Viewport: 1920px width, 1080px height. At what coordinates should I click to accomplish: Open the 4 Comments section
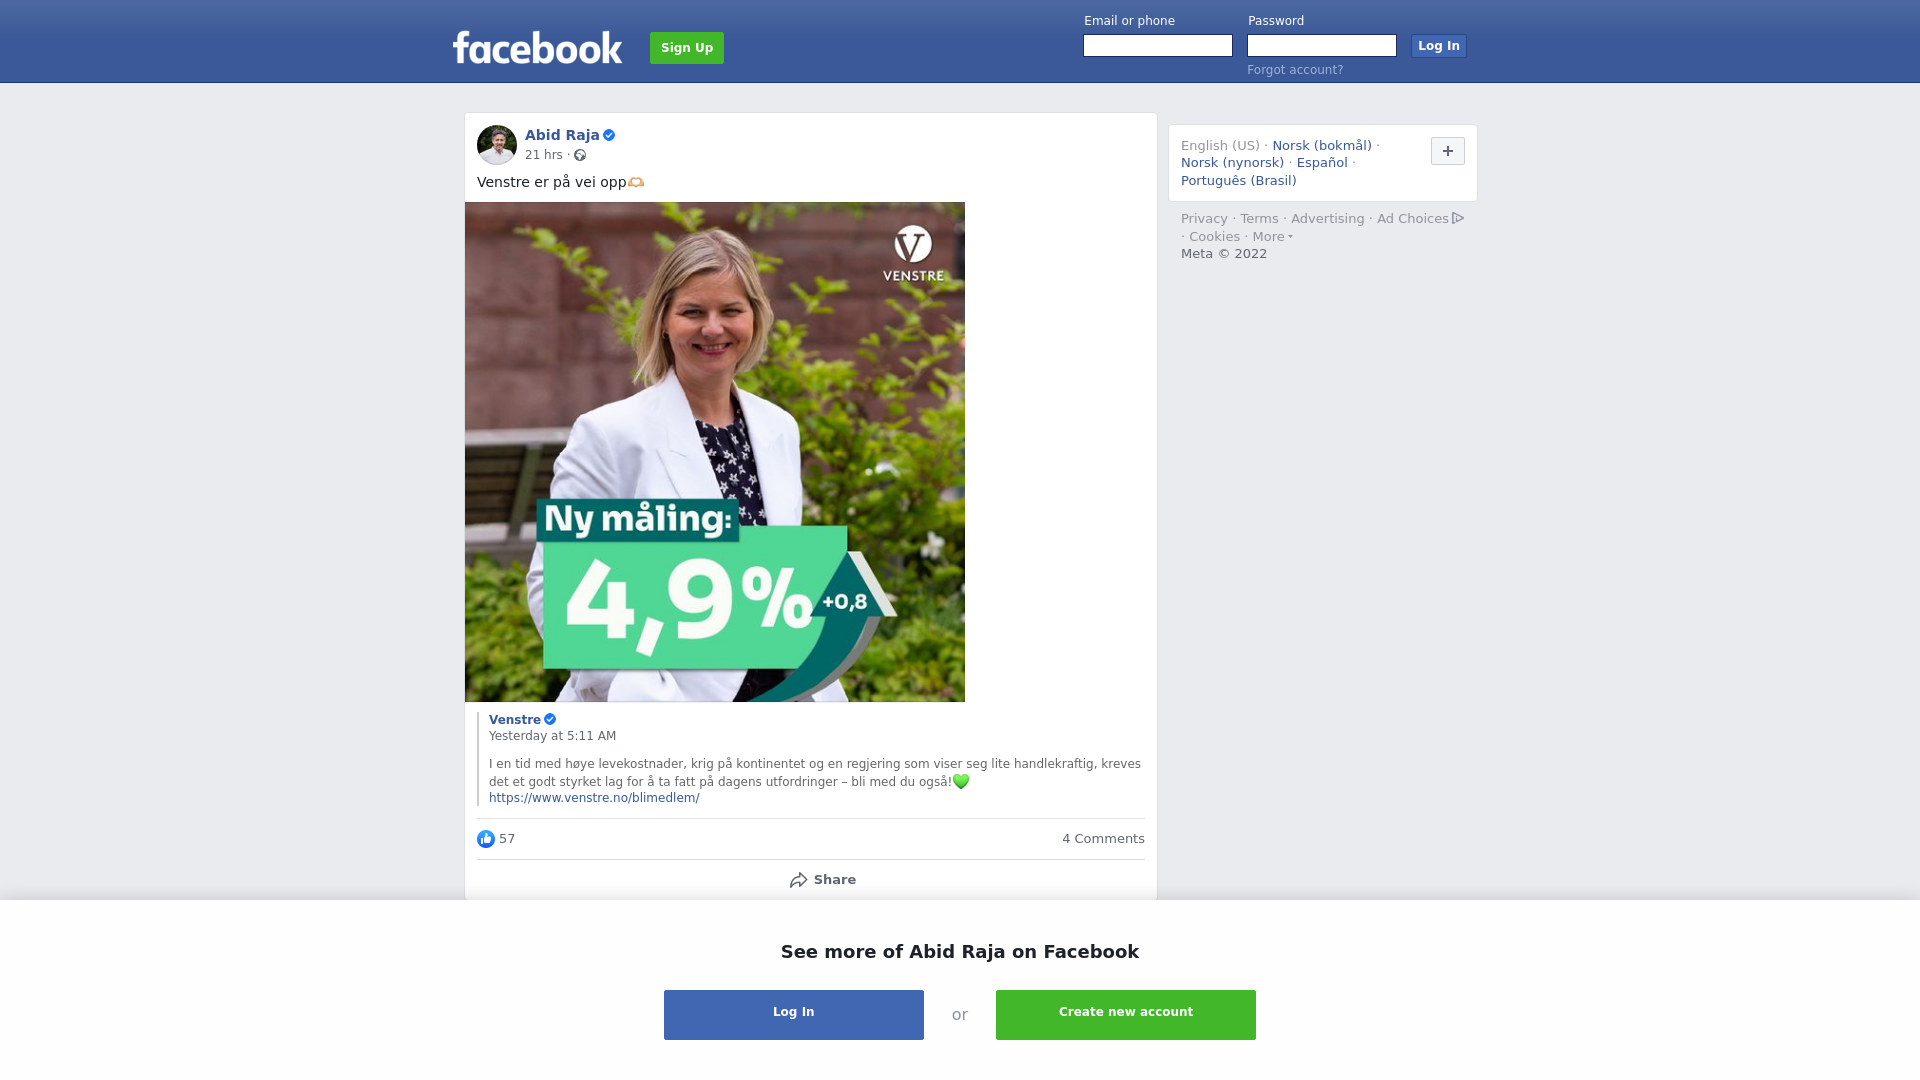(x=1103, y=839)
